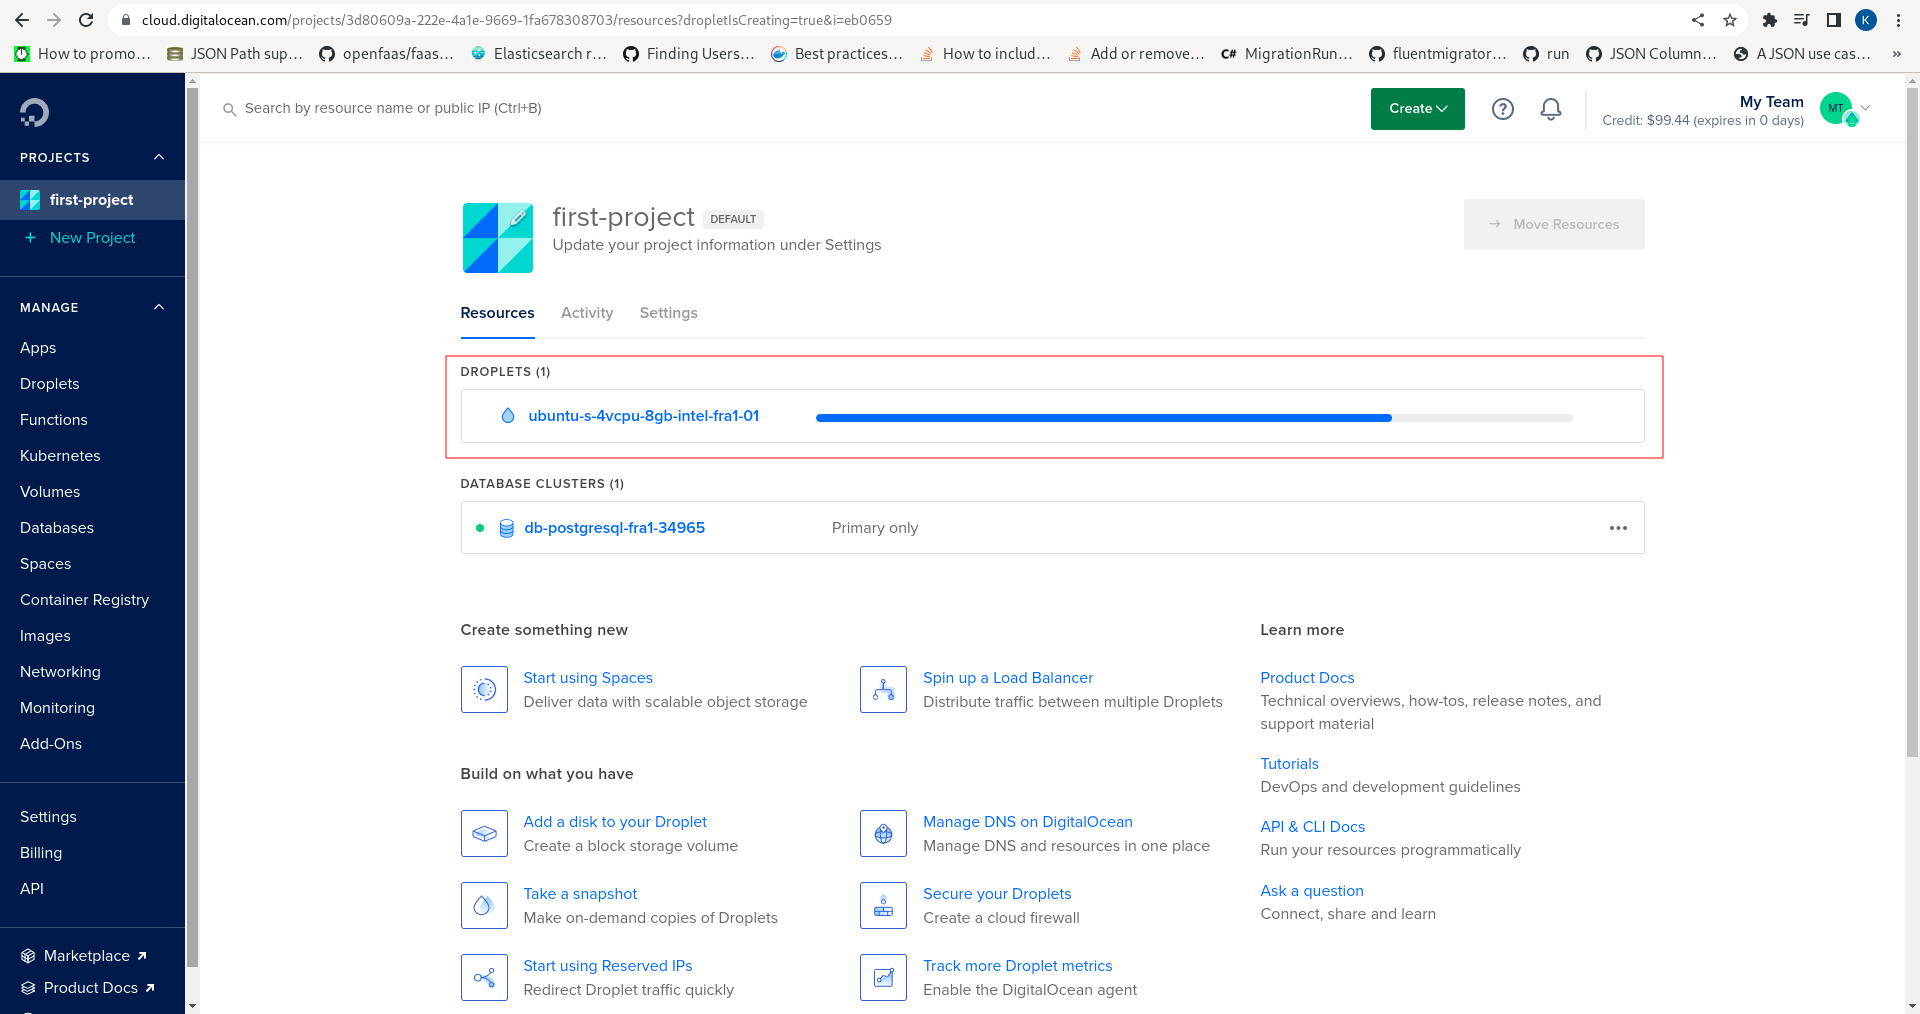This screenshot has width=1920, height=1014.
Task: Click the droplet icon beside ubuntu droplet
Action: [508, 416]
